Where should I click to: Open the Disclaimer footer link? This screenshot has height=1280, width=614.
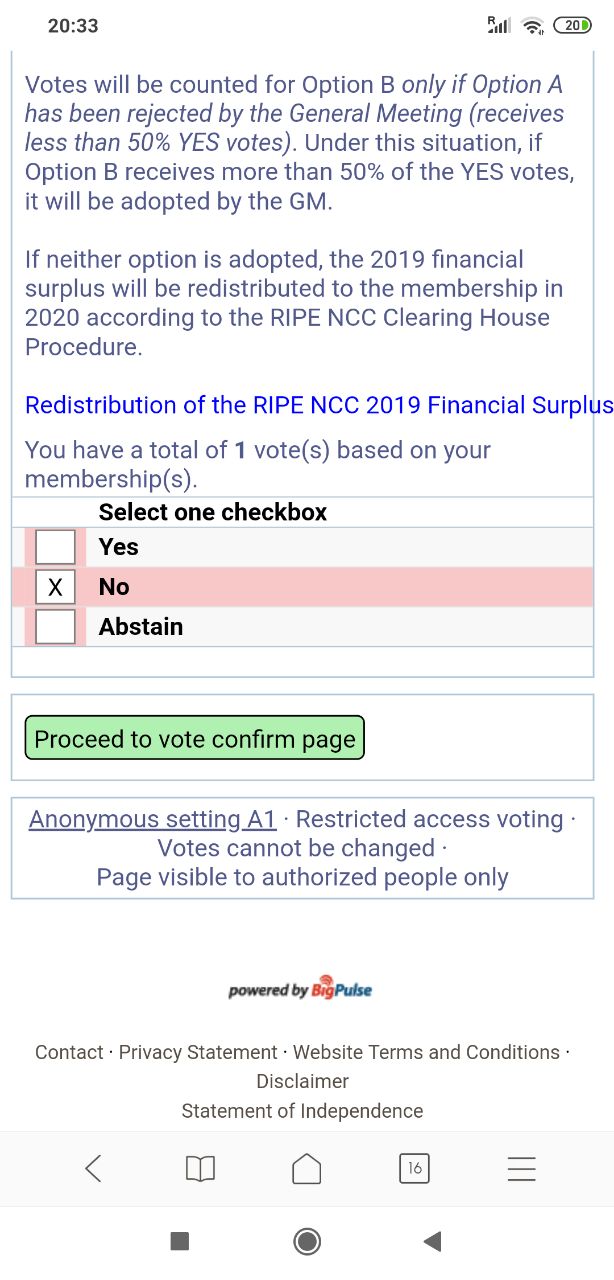[302, 1081]
